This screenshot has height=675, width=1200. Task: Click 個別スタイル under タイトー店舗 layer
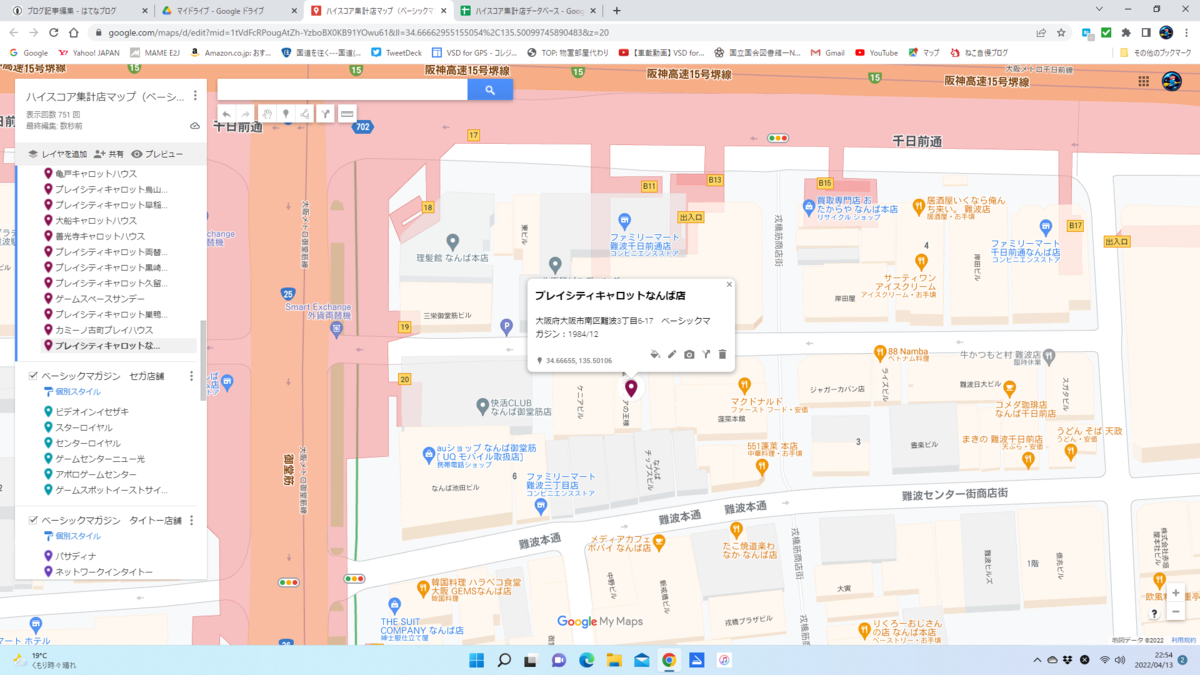[x=71, y=536]
